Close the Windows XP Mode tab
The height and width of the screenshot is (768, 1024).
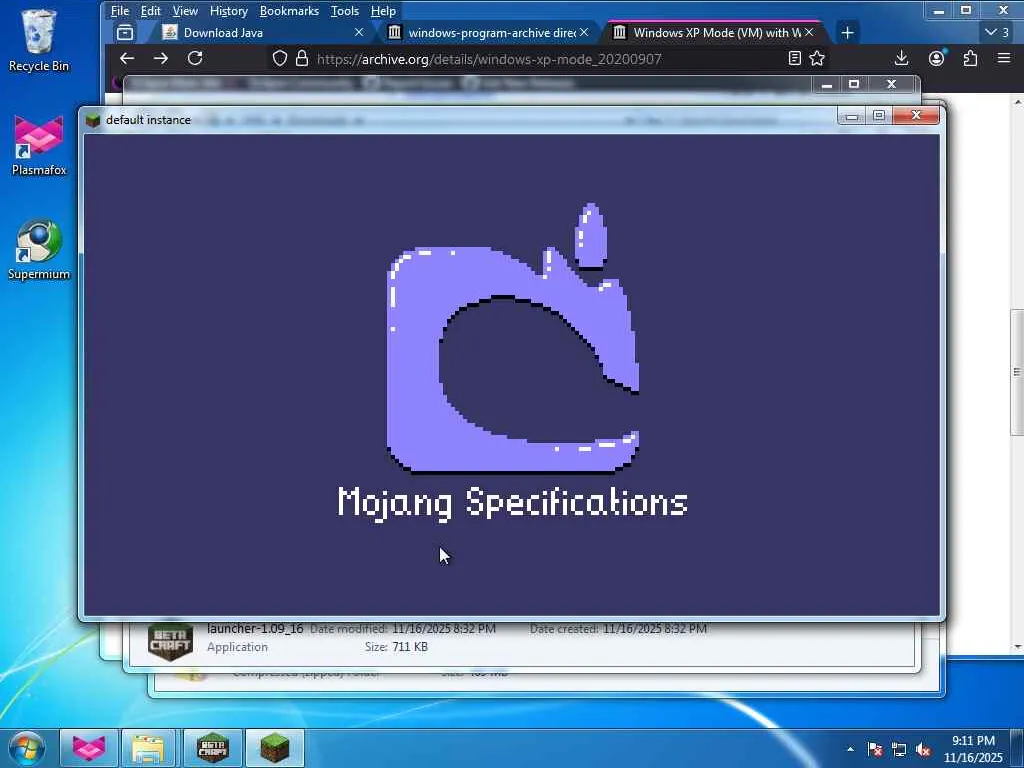coord(809,32)
